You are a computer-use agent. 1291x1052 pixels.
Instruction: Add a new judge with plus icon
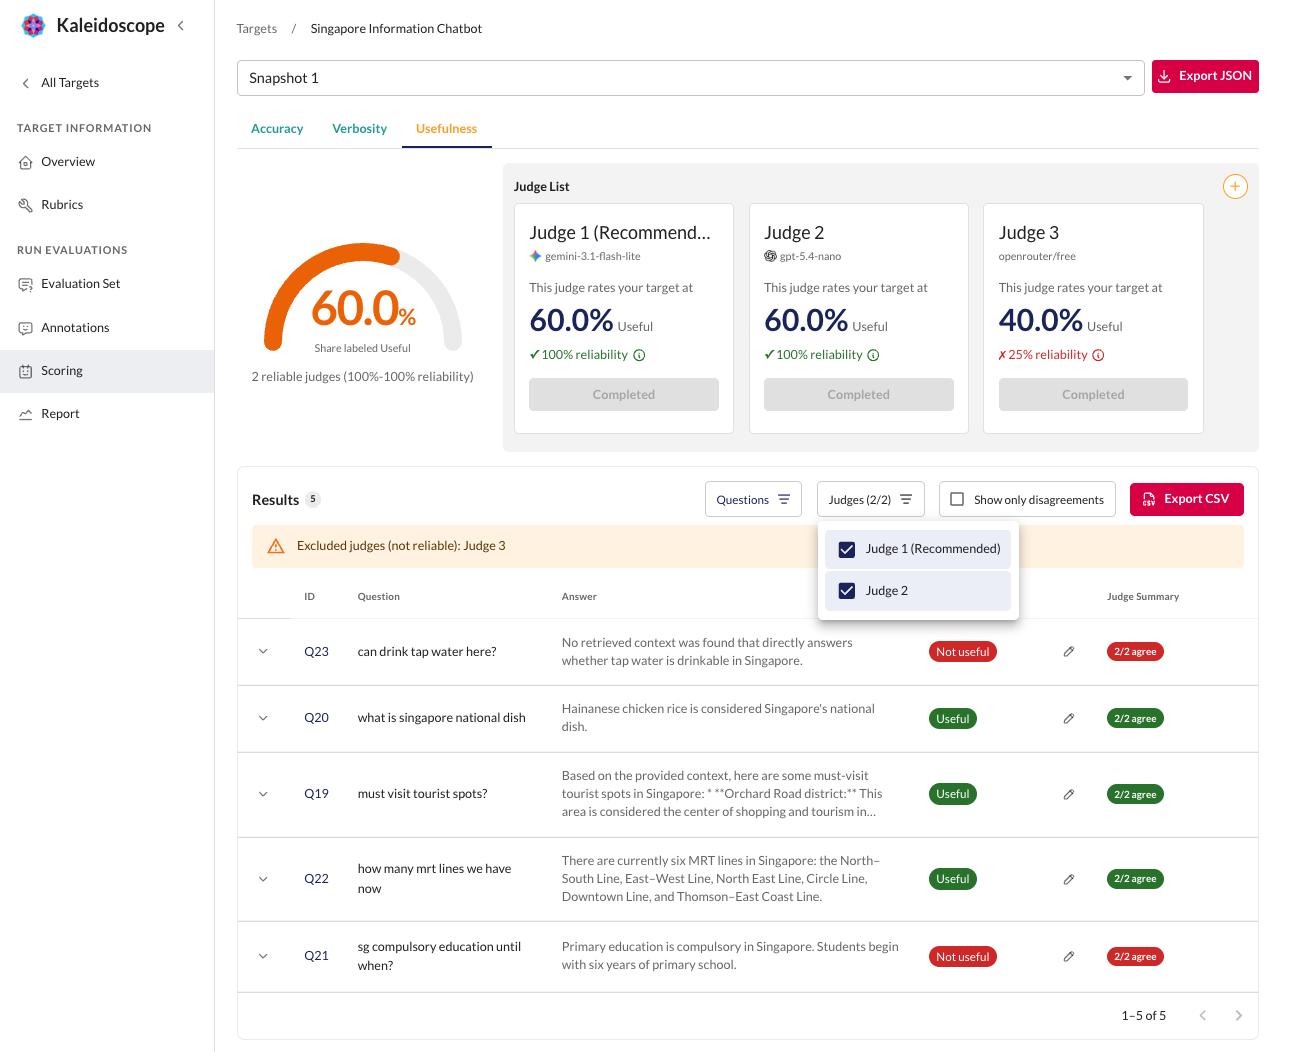(x=1235, y=187)
